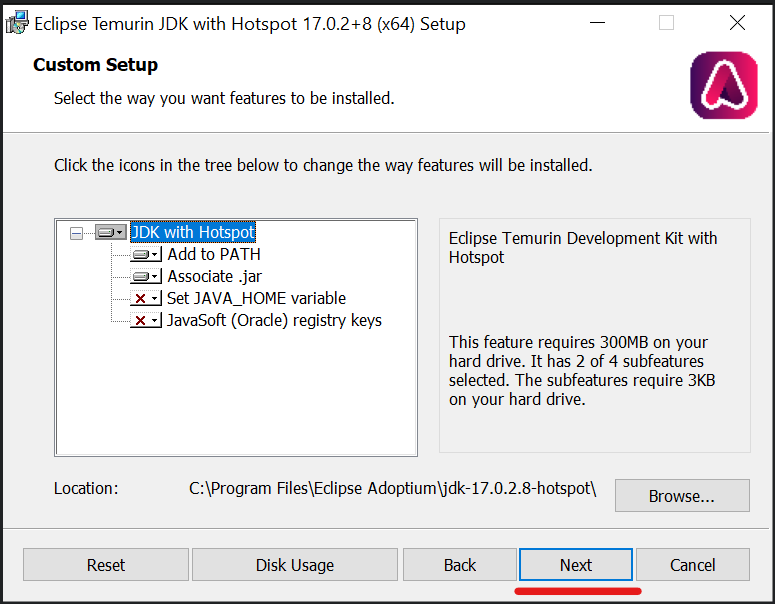This screenshot has height=604, width=775.
Task: Select the JDK with Hotspot tree item
Action: pos(193,232)
